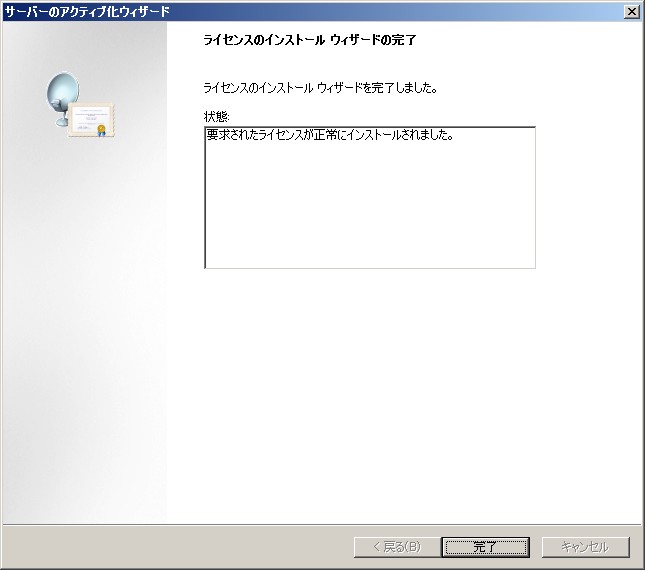Click the 要求されたライセンス text at status start
The width and height of the screenshot is (645, 570).
[246, 135]
